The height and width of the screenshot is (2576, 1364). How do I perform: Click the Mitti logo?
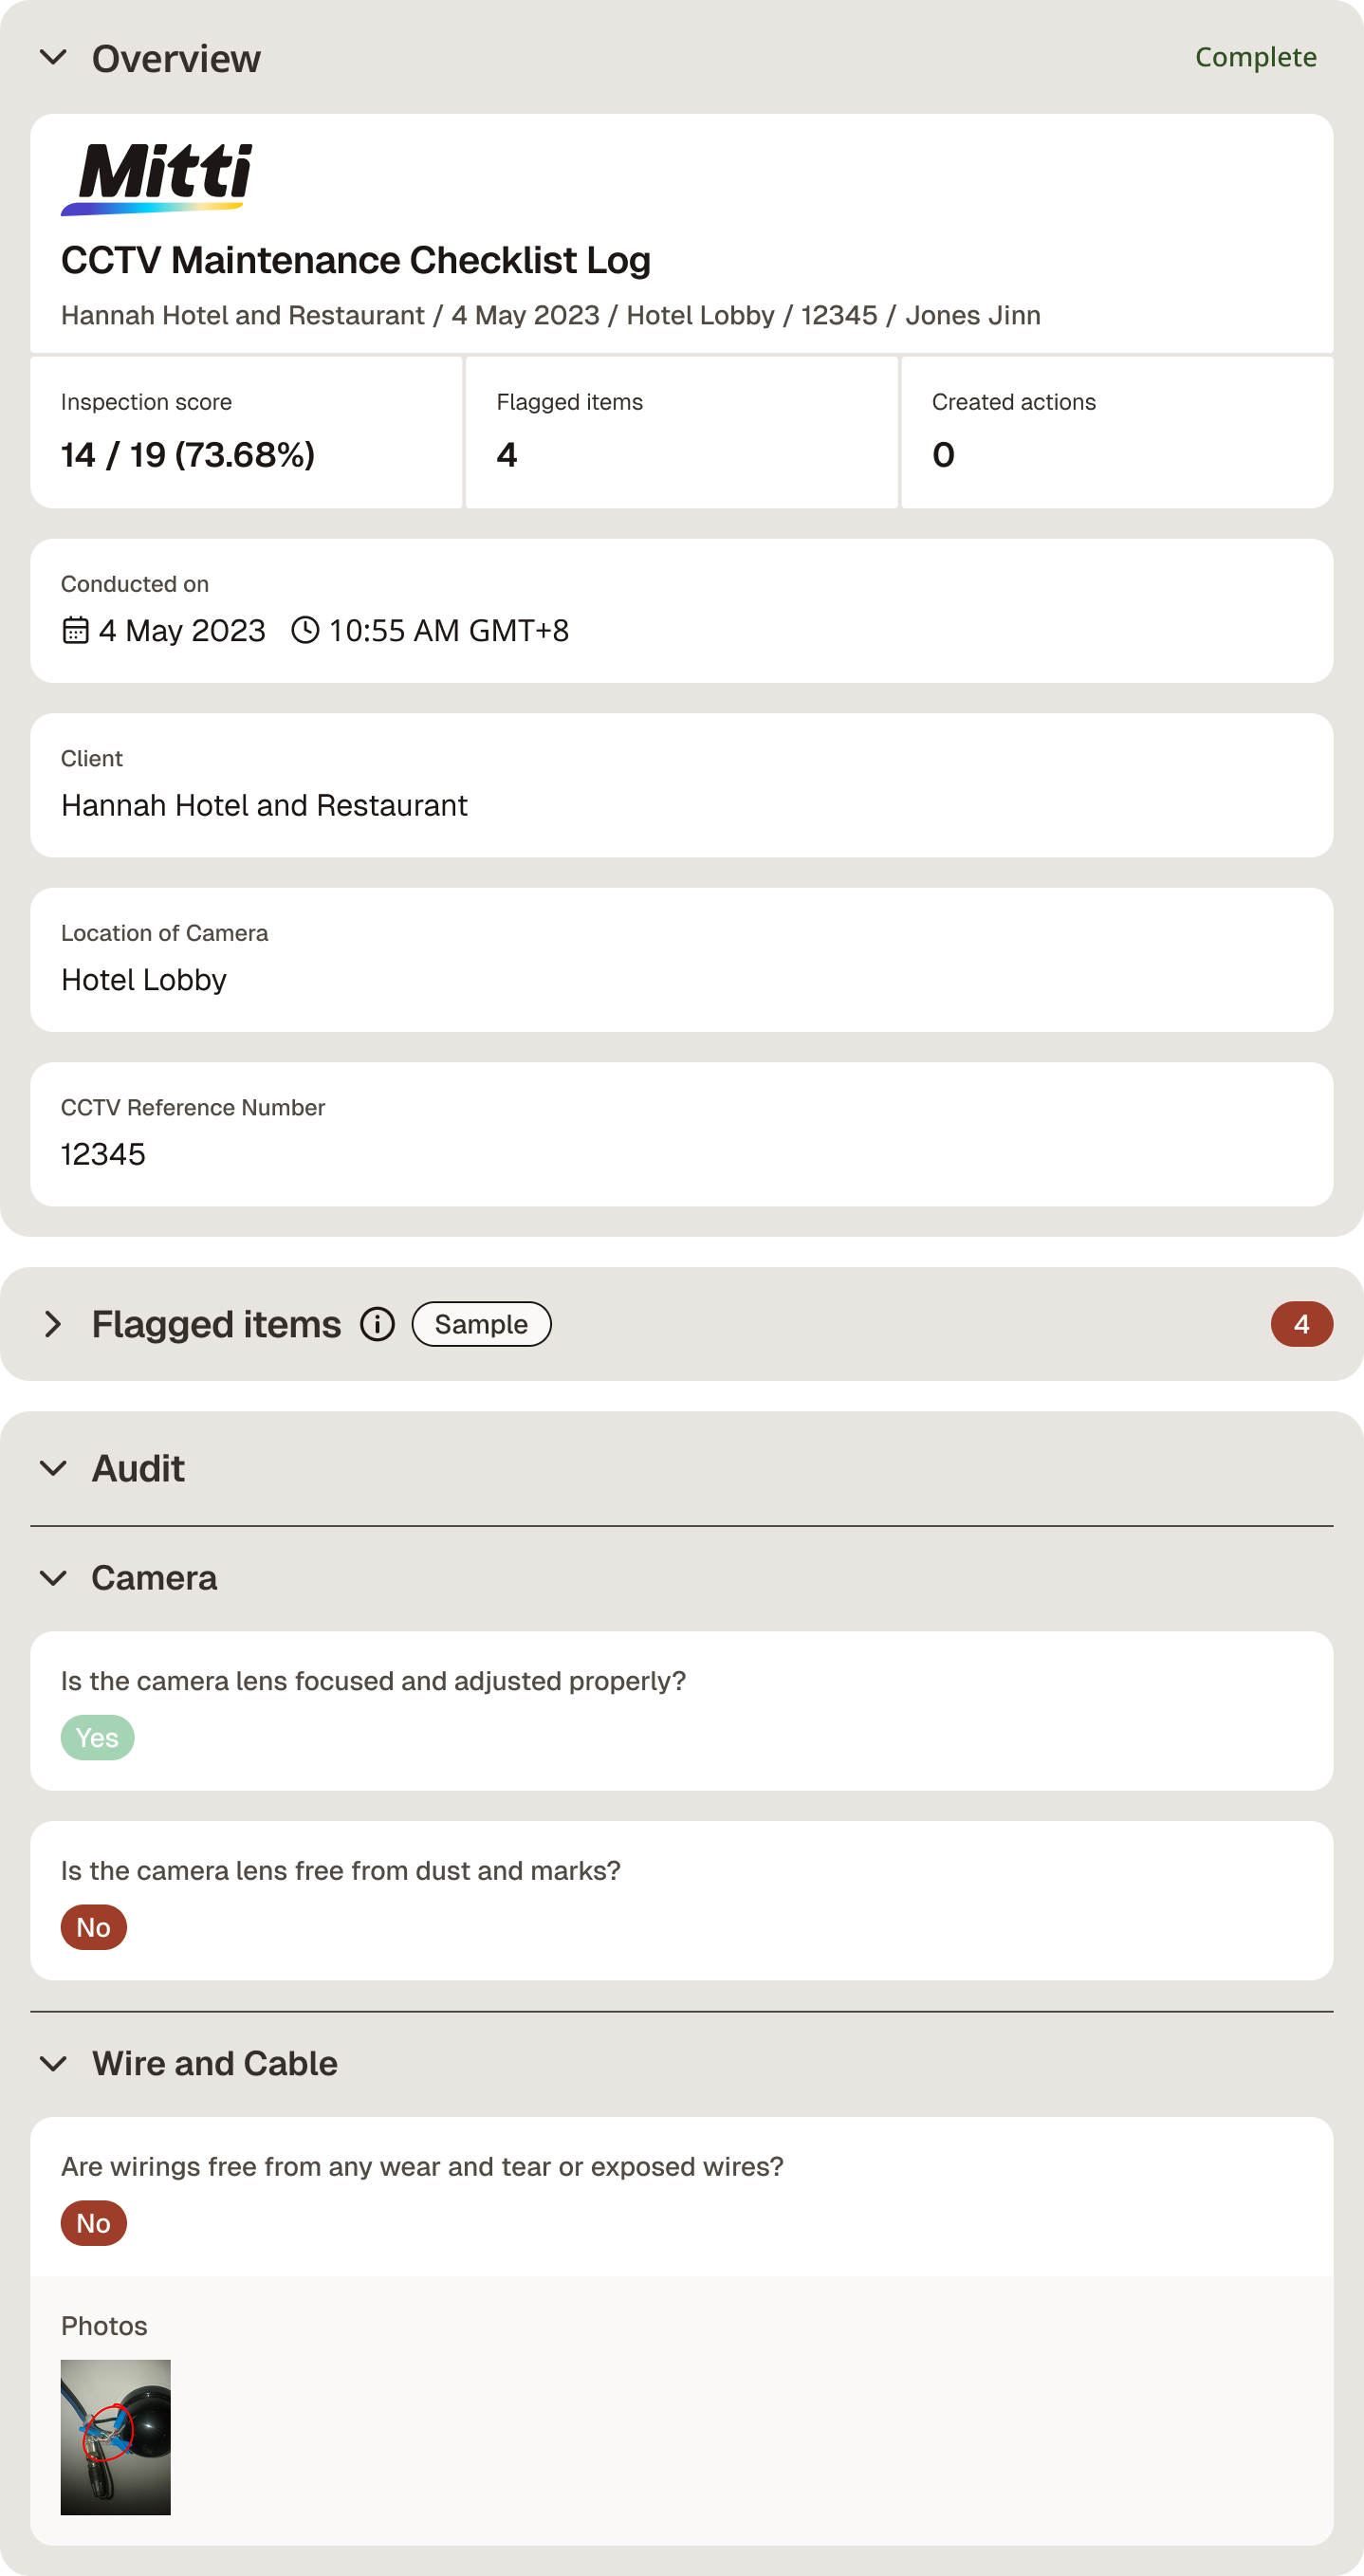coord(157,179)
